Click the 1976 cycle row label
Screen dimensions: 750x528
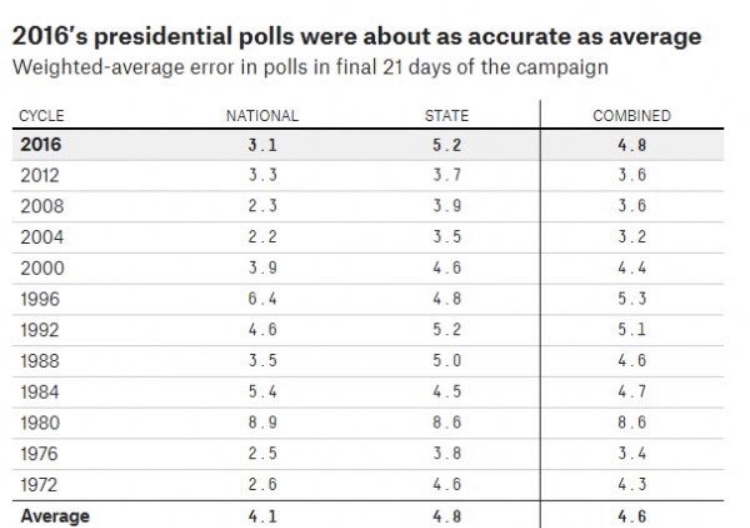click(x=39, y=454)
